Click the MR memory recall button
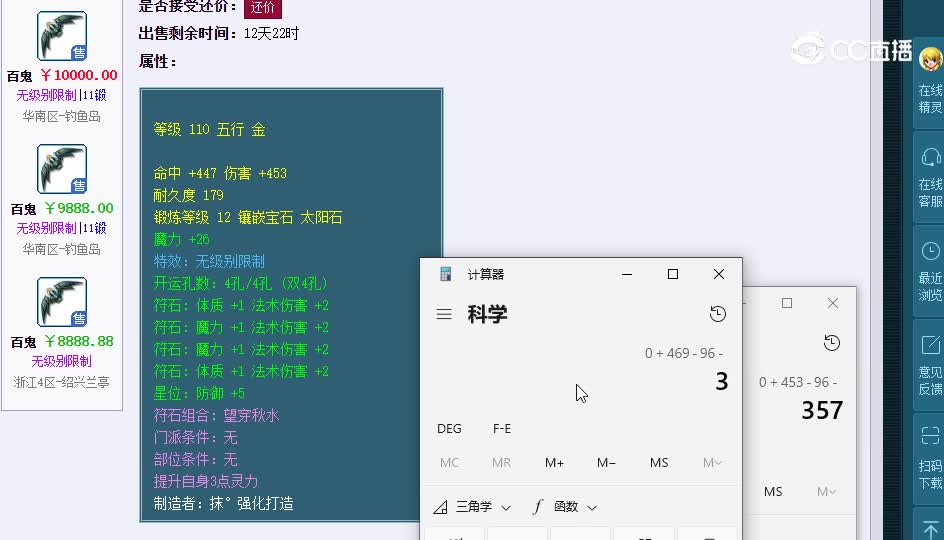Viewport: 944px width, 540px height. pos(501,462)
